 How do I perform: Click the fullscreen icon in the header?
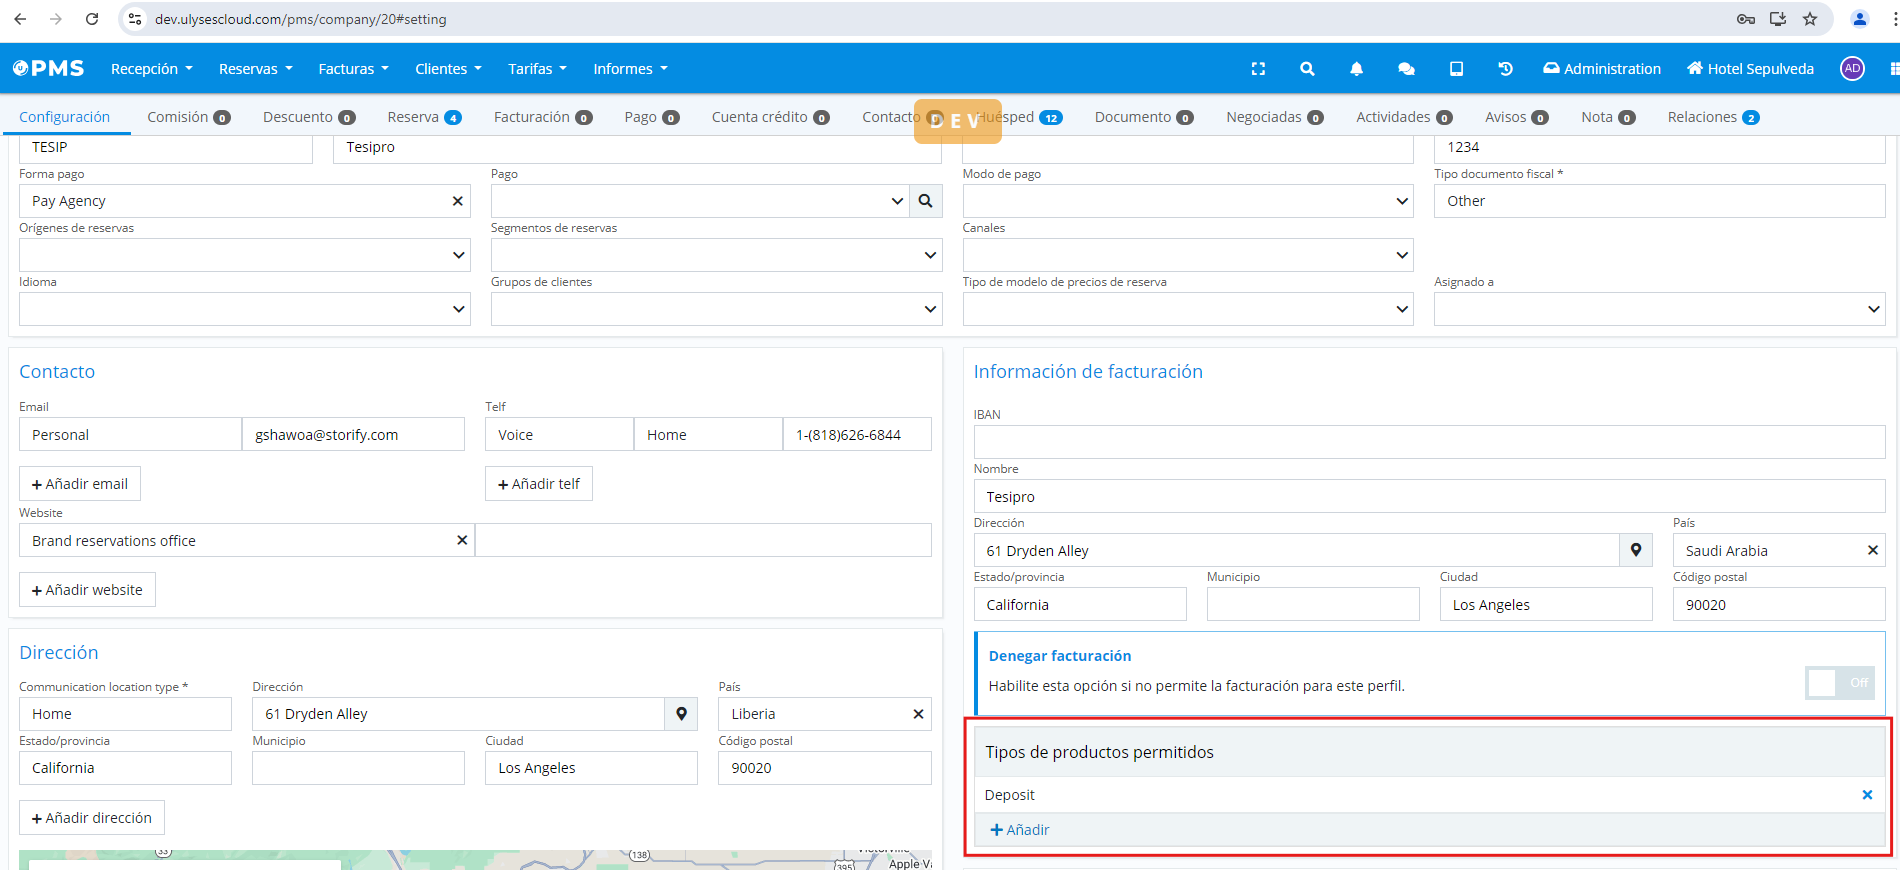point(1258,69)
